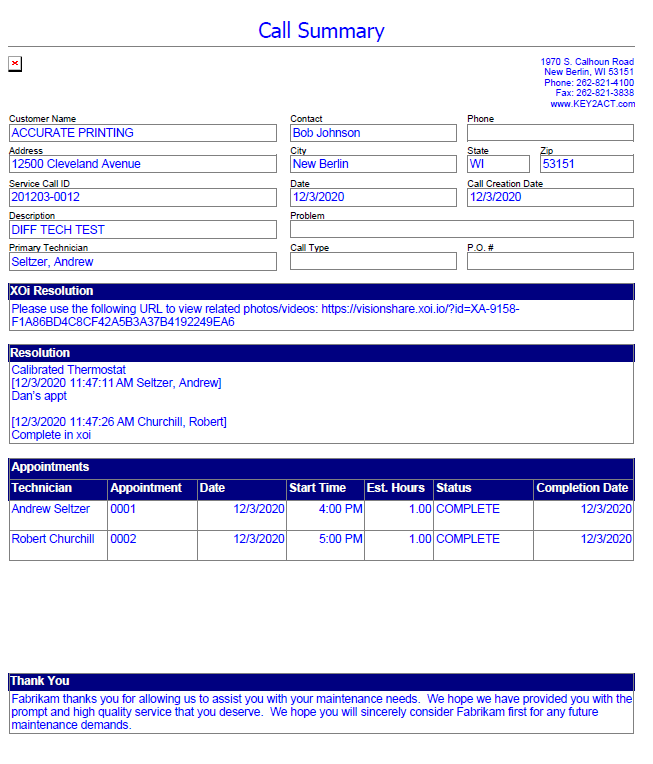Click the Call Creation Date field
The image size is (653, 764).
tap(550, 197)
